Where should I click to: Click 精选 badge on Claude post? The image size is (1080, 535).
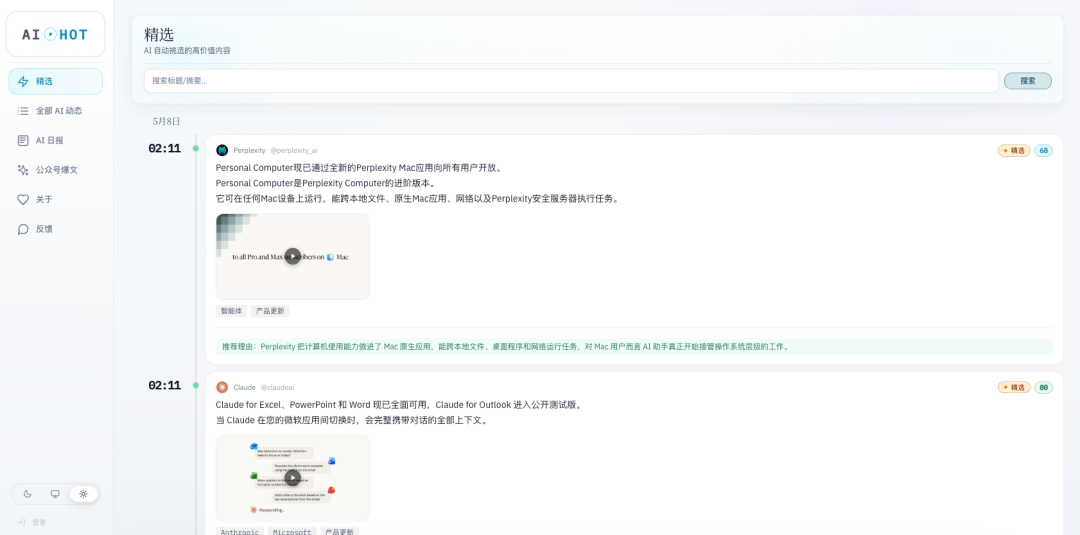pos(1014,388)
